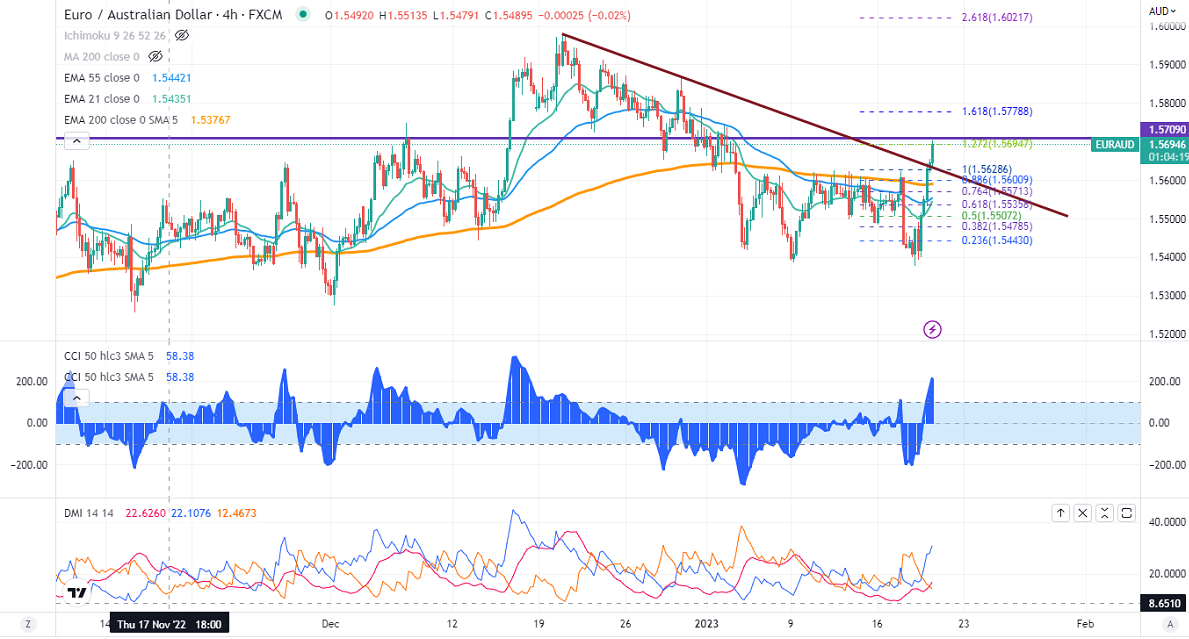
Task: Maximize the DMI pane
Action: point(1127,513)
